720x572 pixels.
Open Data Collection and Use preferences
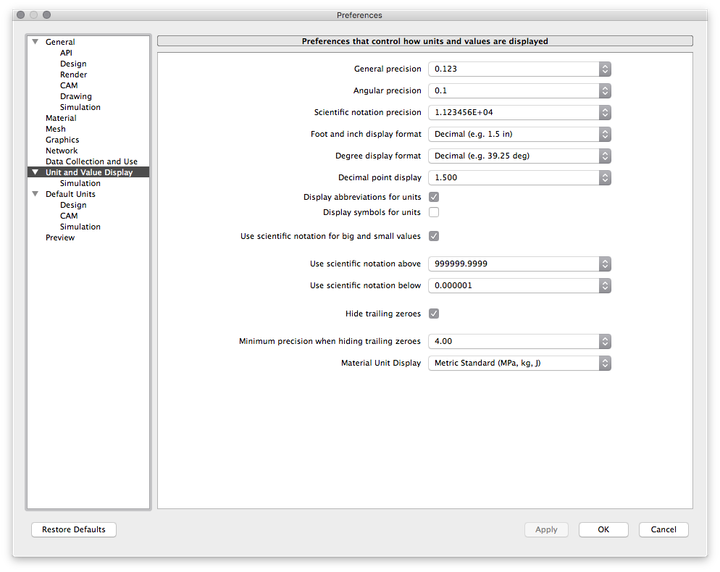click(91, 162)
